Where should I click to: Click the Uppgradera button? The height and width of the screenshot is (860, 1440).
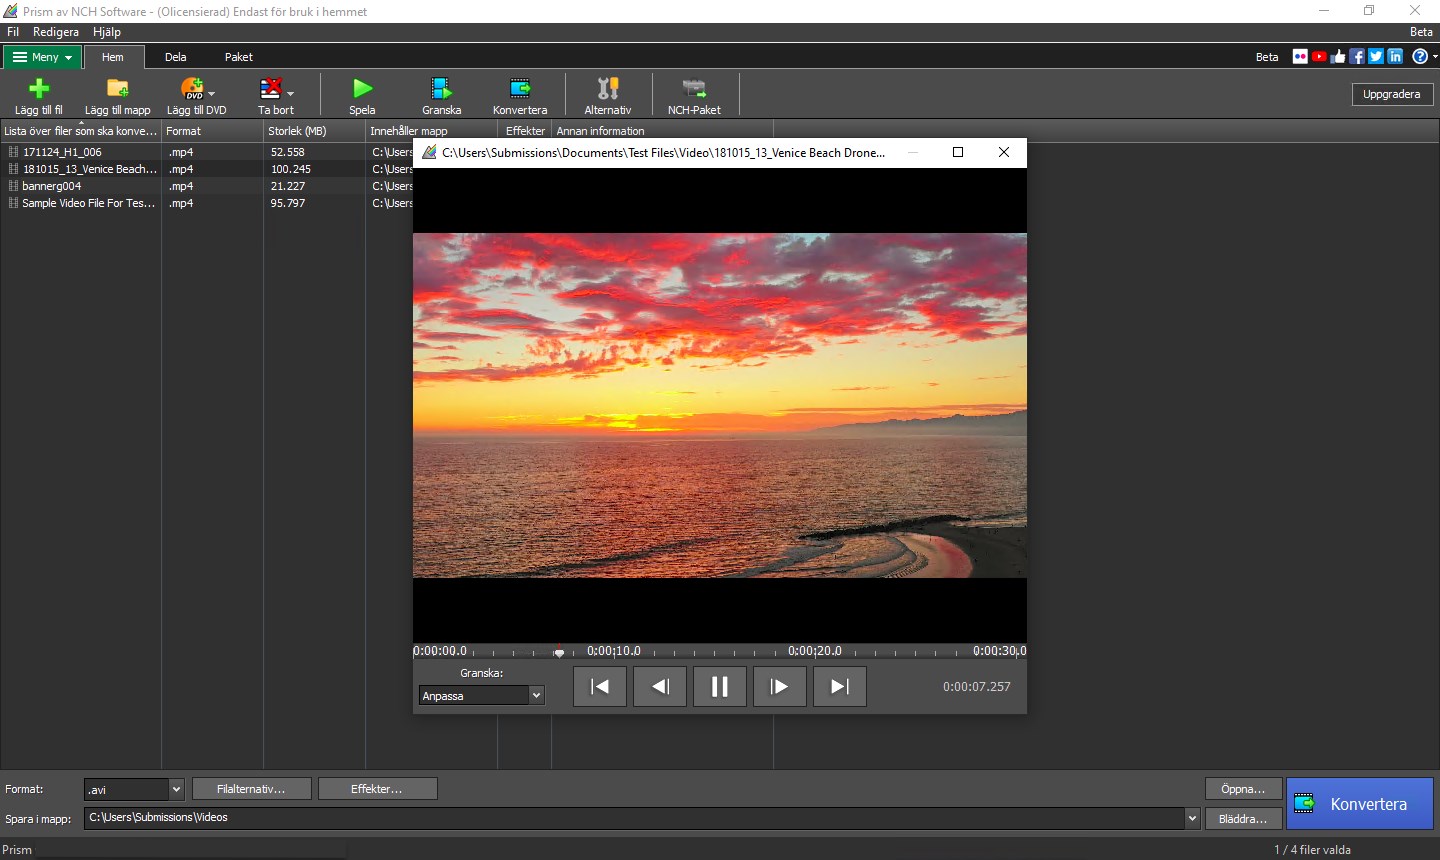pyautogui.click(x=1391, y=94)
